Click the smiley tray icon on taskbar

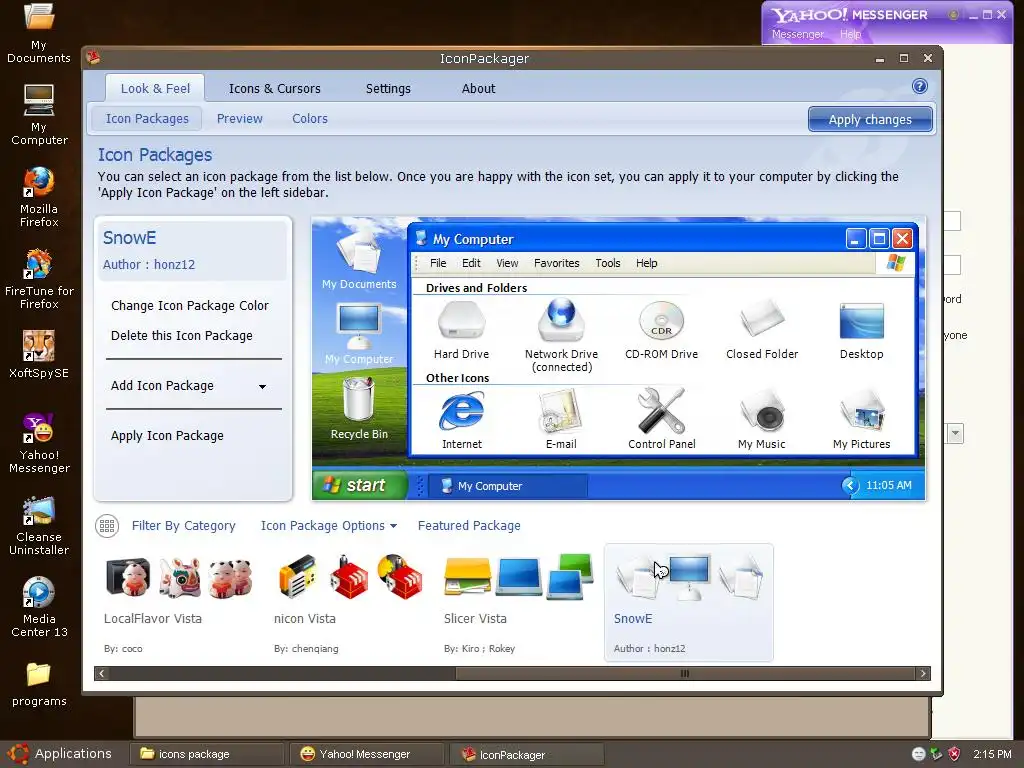(918, 754)
